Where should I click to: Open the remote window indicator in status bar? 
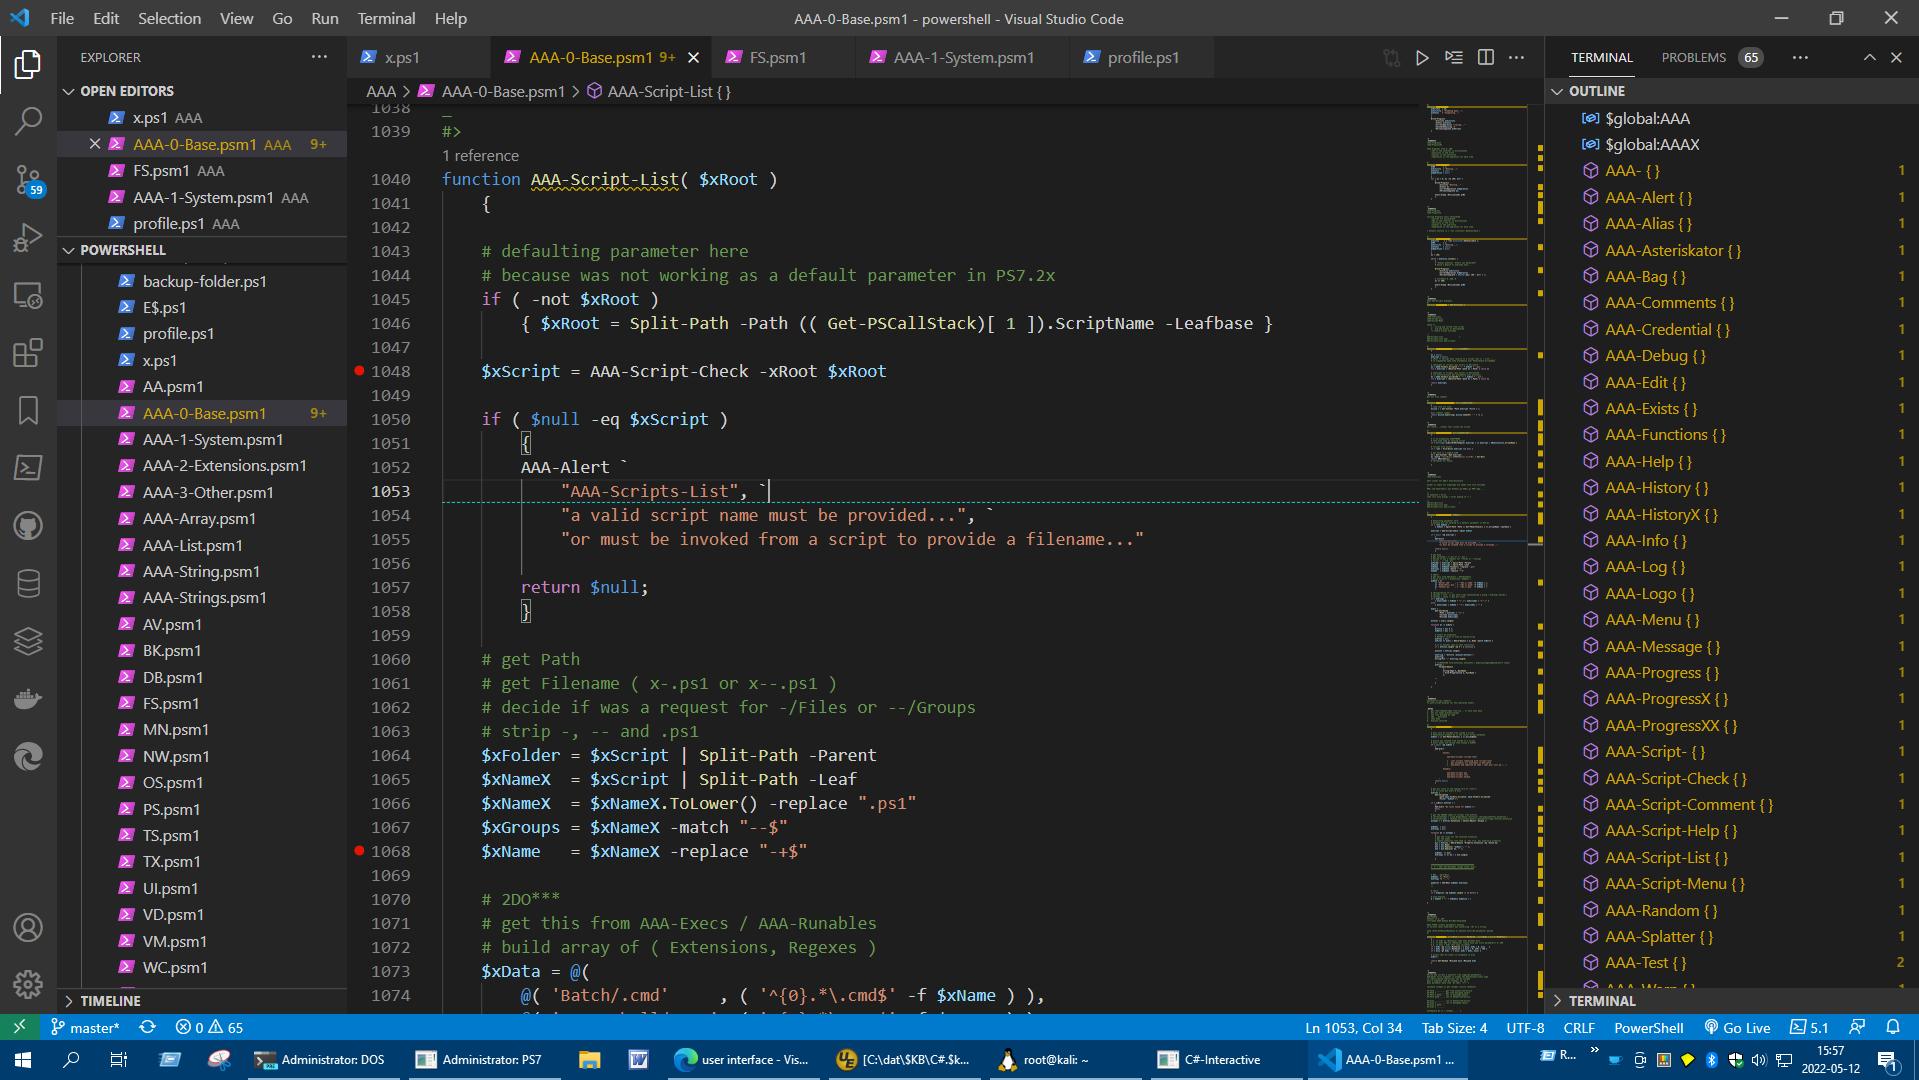tap(19, 1028)
